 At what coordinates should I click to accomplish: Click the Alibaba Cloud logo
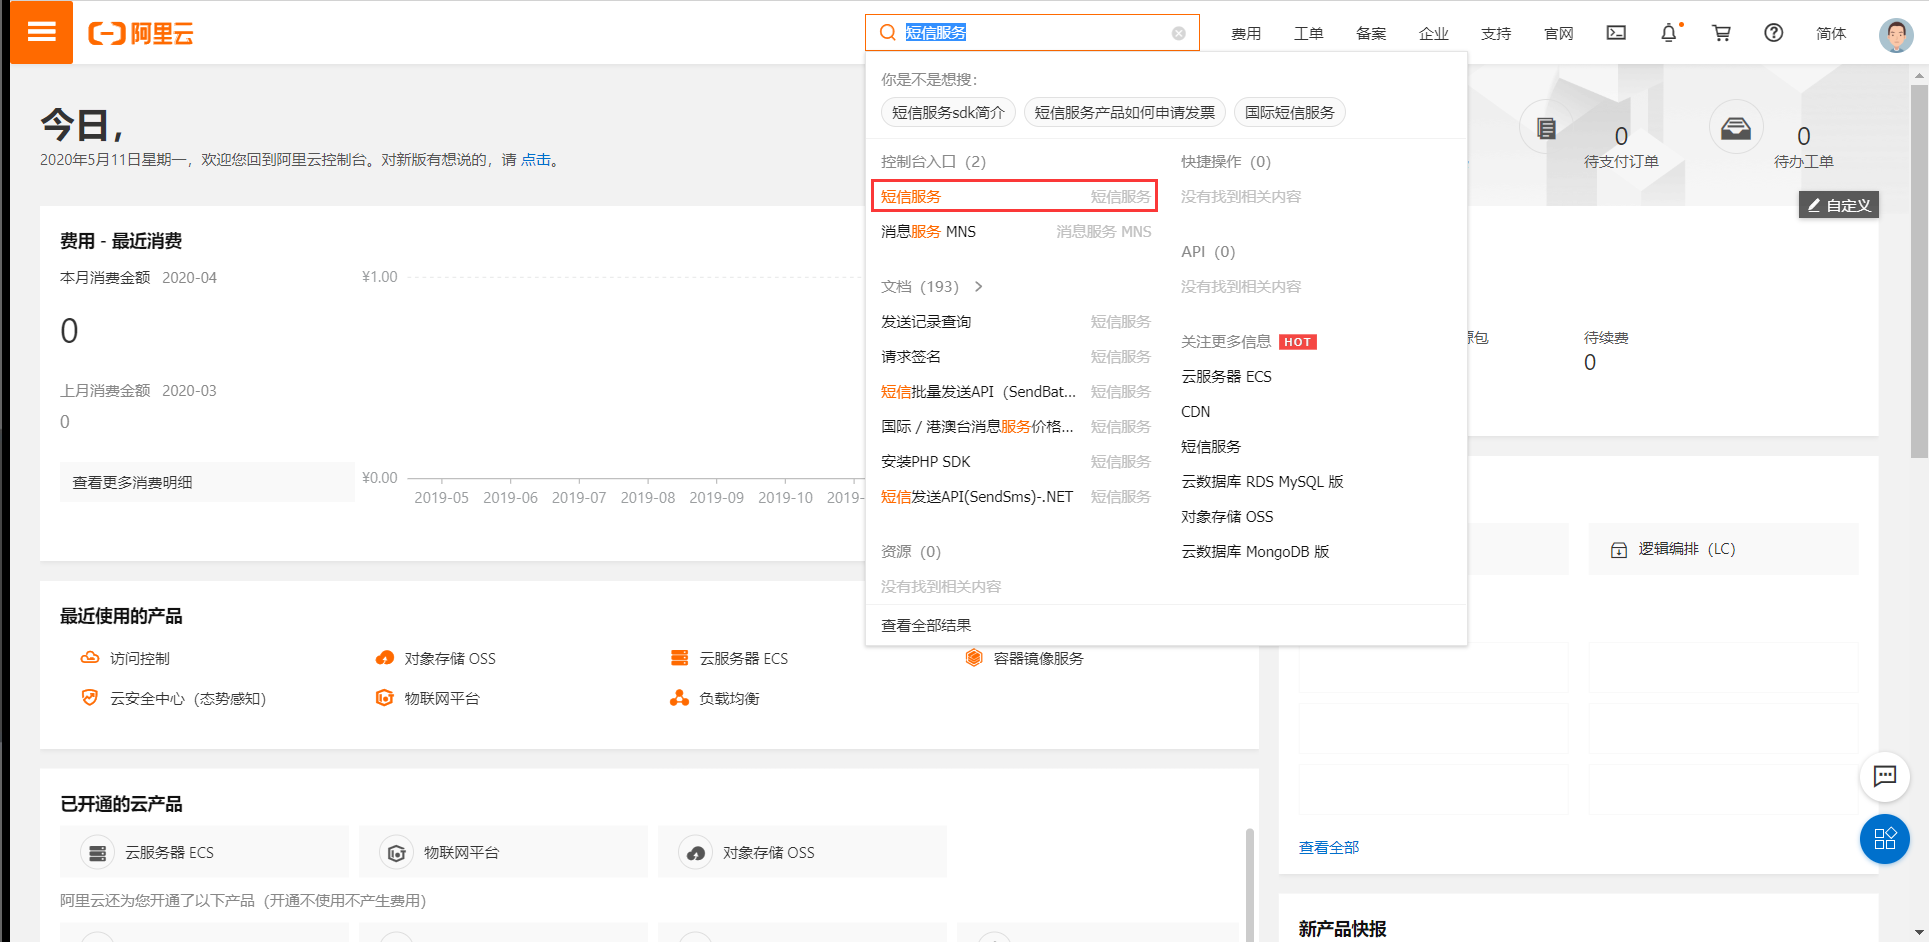tap(141, 34)
